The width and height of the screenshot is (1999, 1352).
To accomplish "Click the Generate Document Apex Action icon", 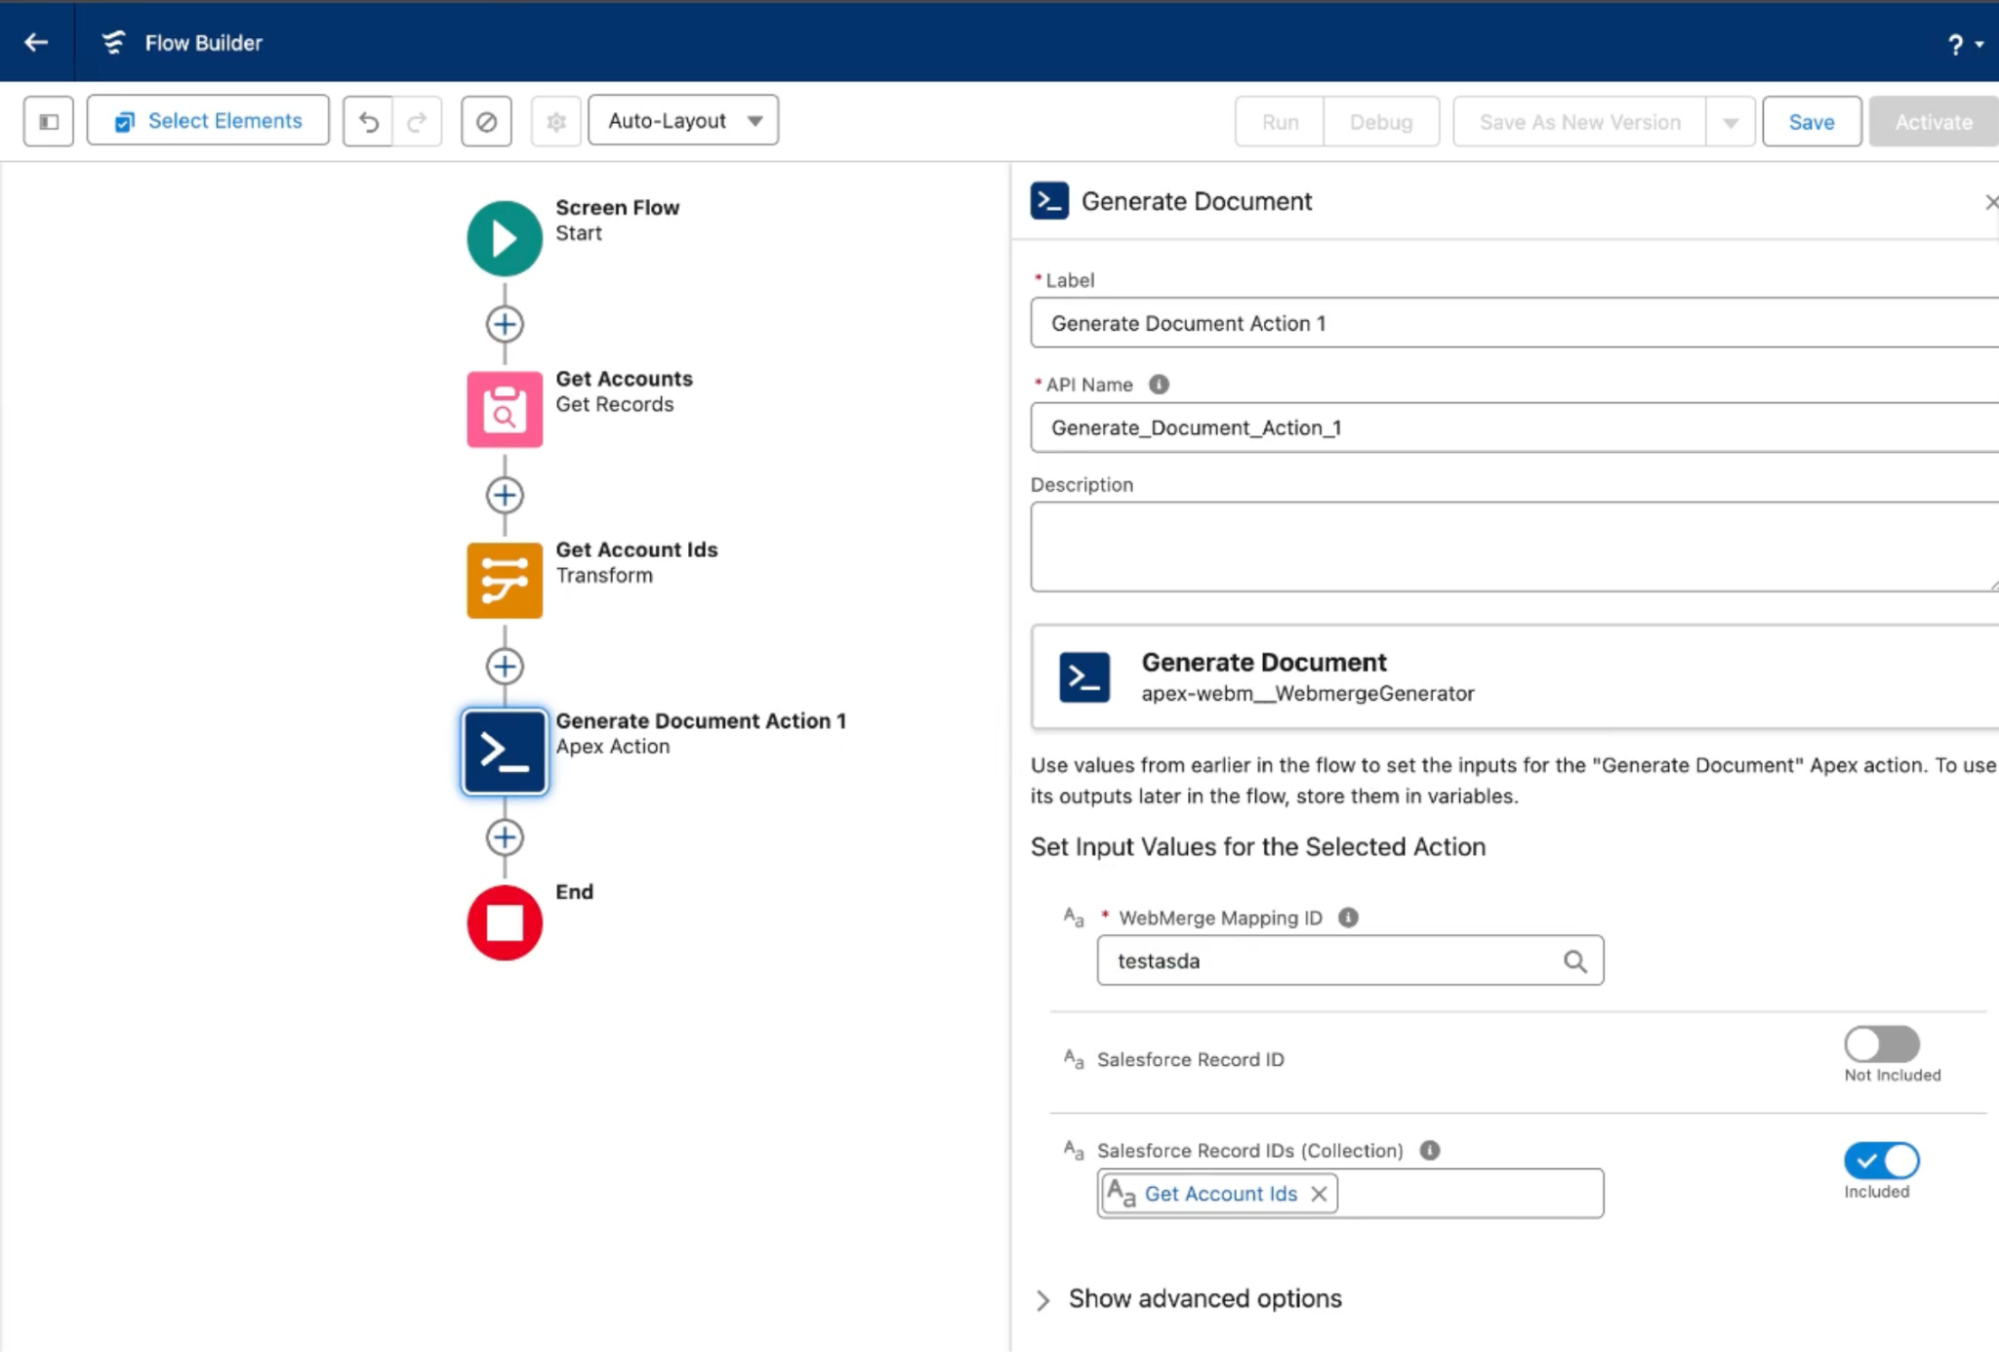I will click(x=504, y=751).
